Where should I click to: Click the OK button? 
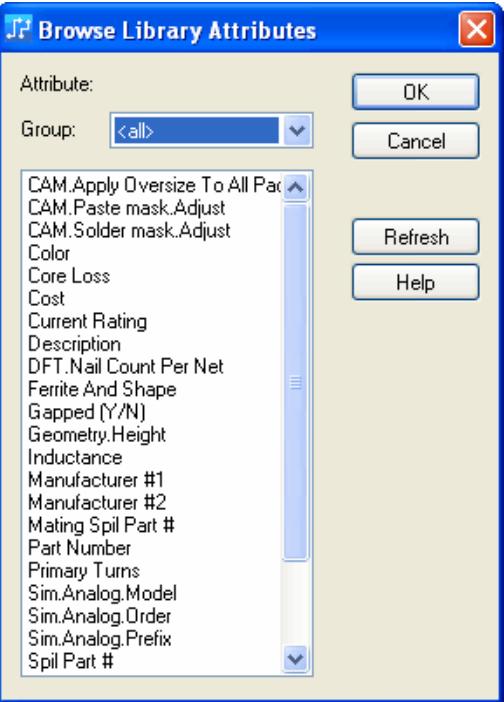416,92
